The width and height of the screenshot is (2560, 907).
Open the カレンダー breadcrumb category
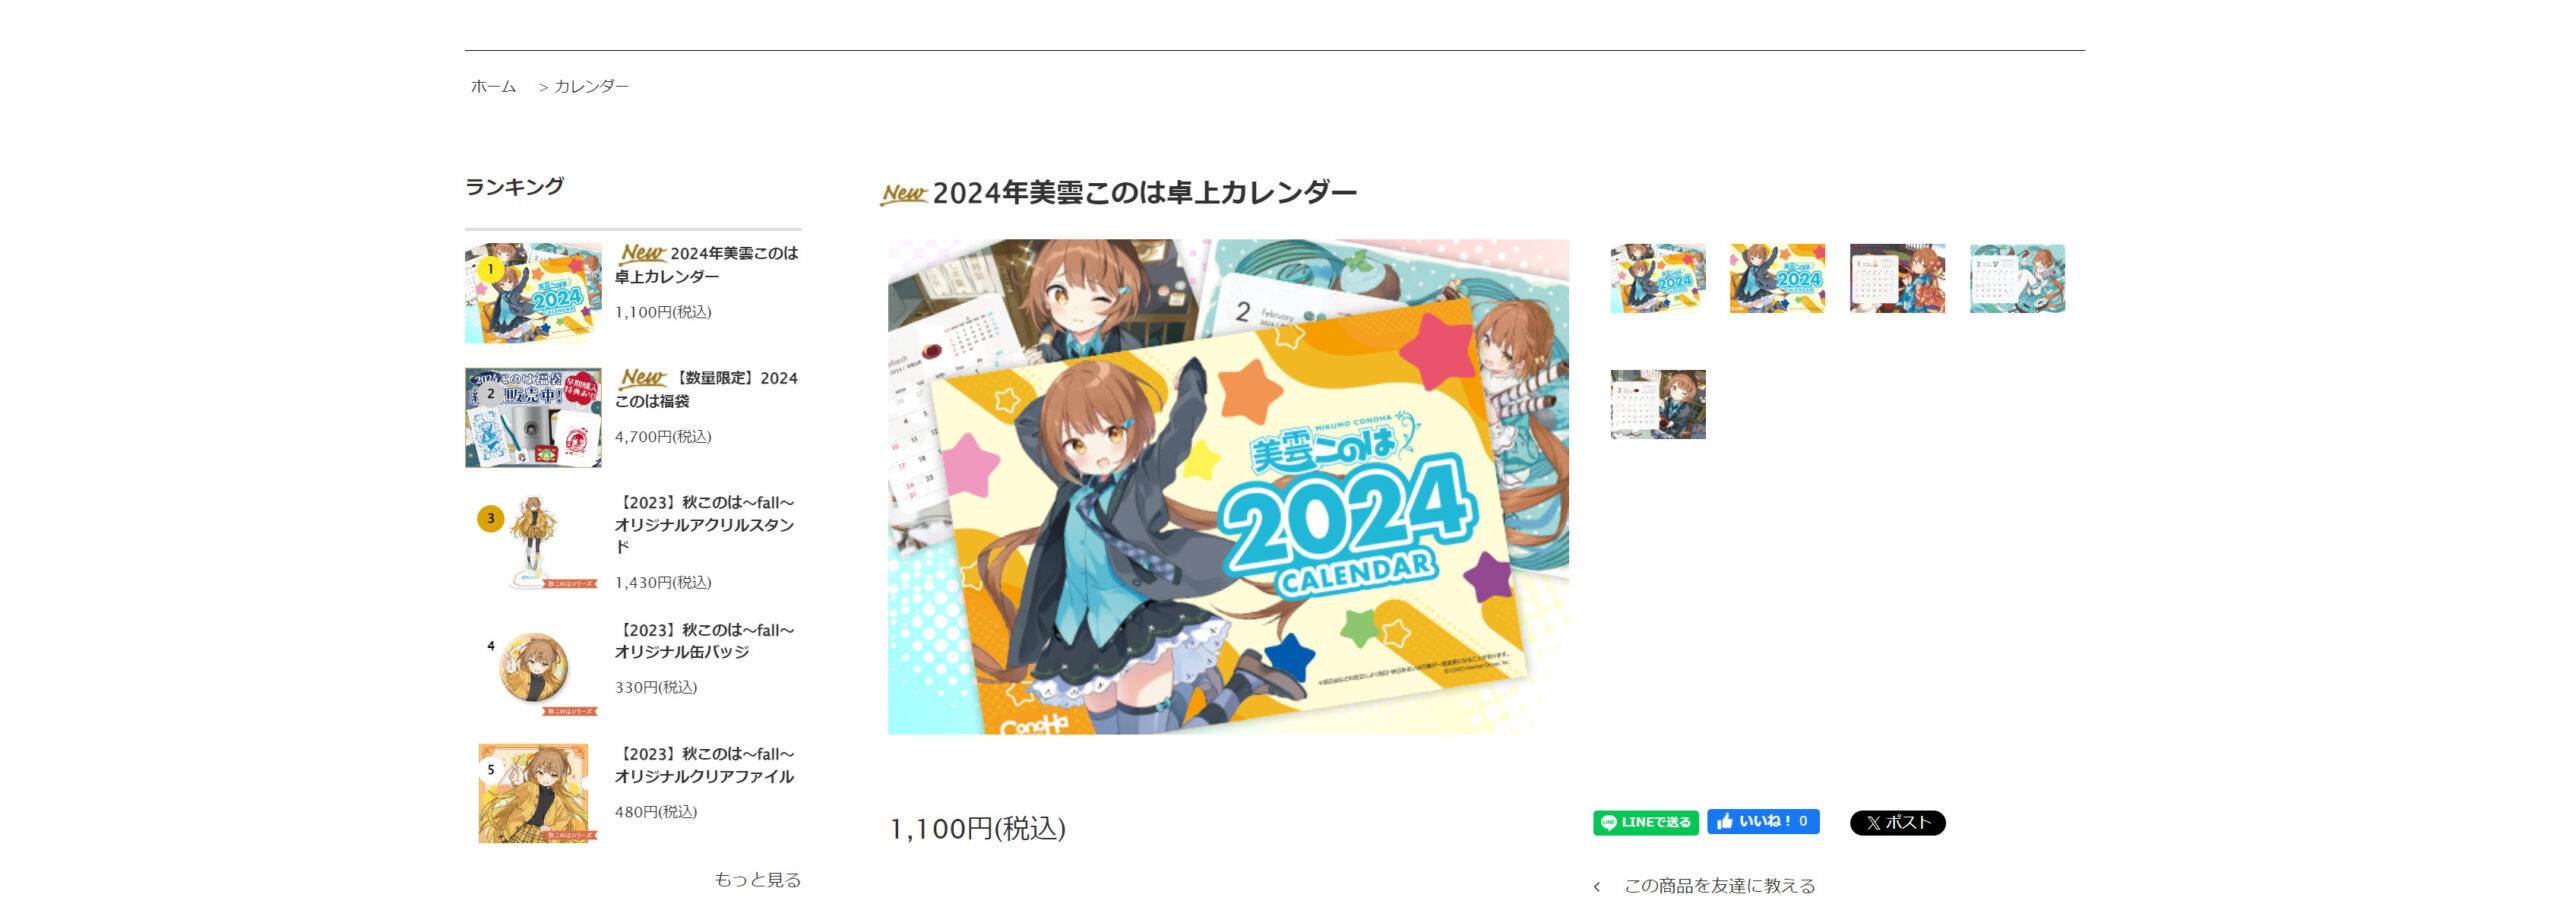(x=591, y=86)
